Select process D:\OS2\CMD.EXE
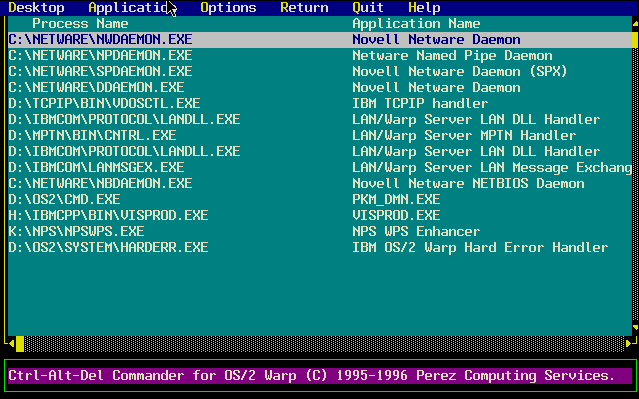The image size is (639, 399). coord(64,199)
